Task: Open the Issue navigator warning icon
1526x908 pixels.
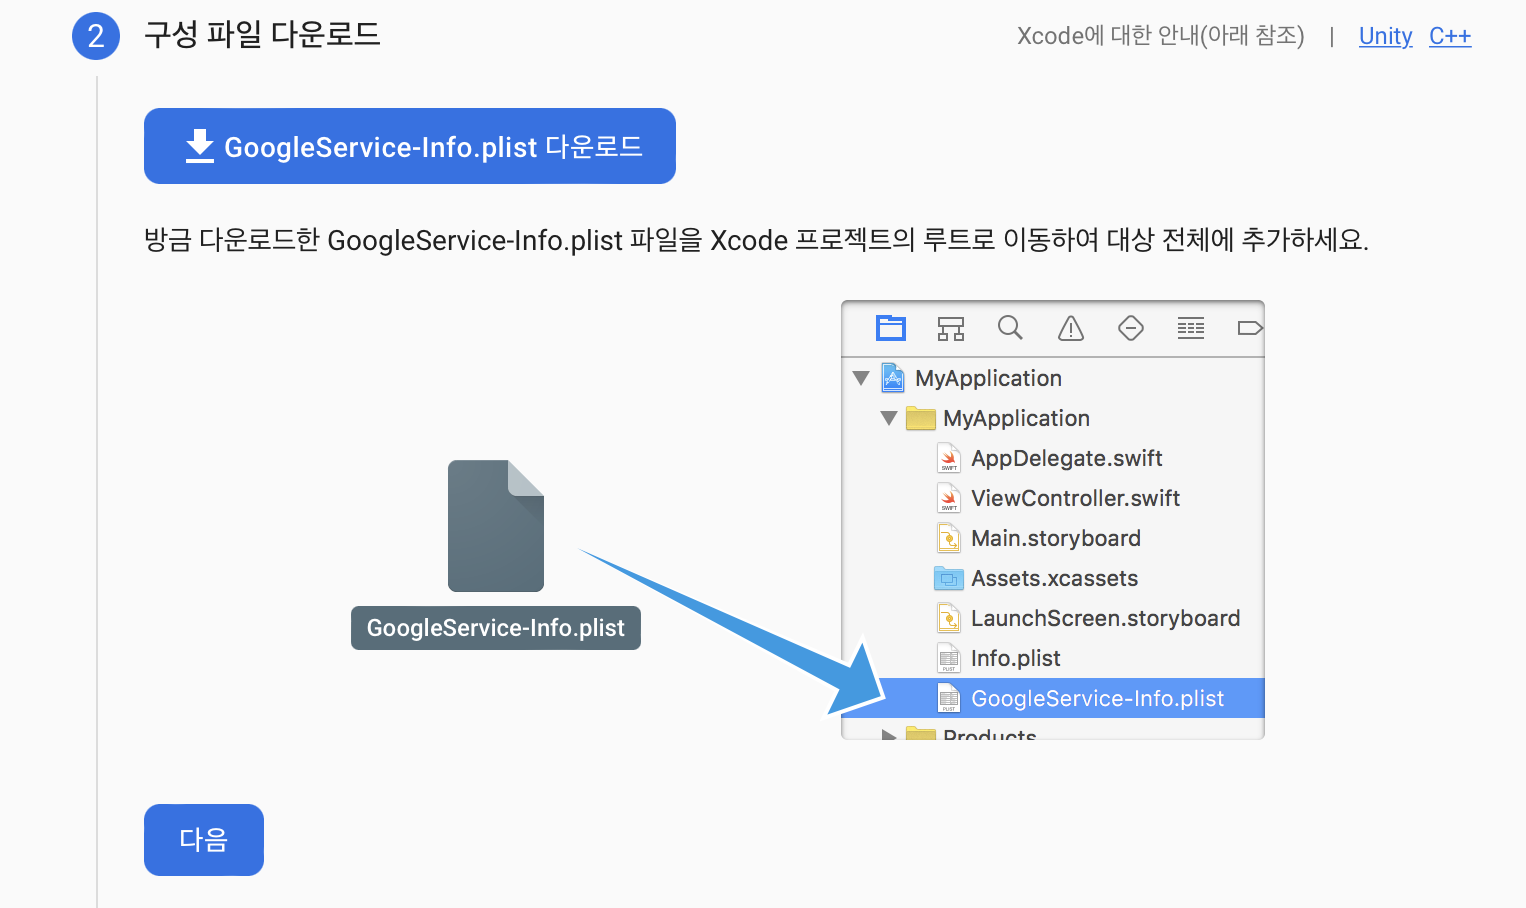Action: click(1071, 328)
